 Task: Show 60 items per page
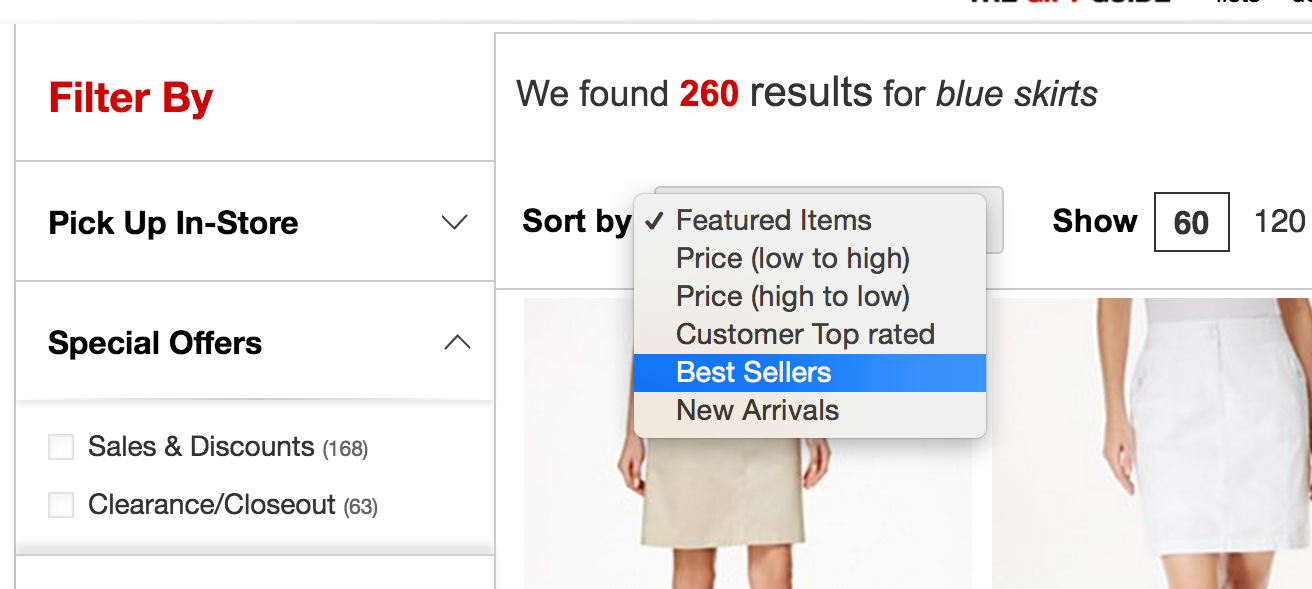coord(1191,222)
